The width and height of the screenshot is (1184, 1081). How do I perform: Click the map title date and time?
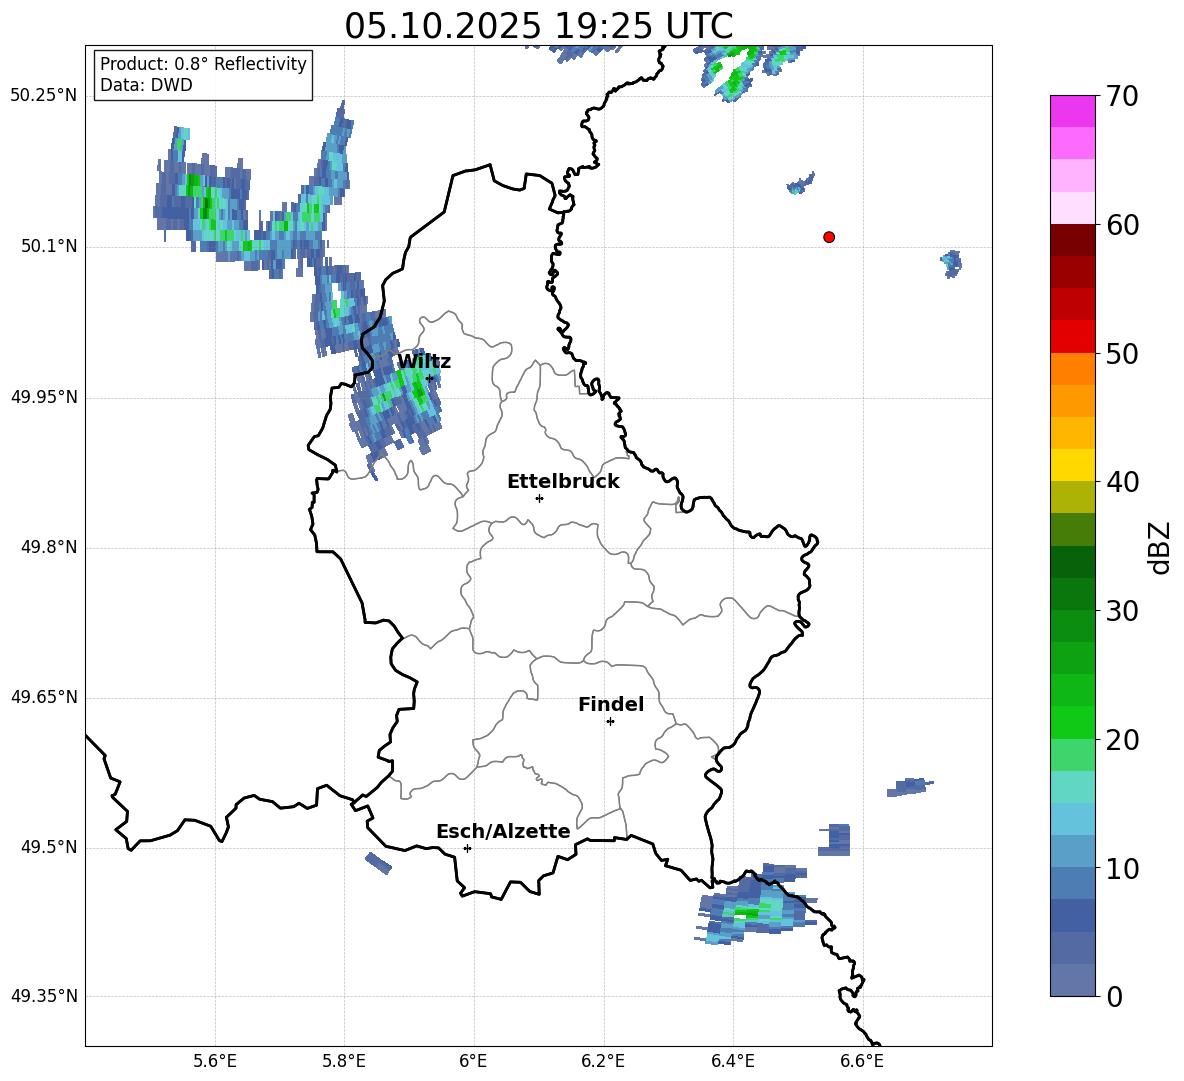pos(538,25)
